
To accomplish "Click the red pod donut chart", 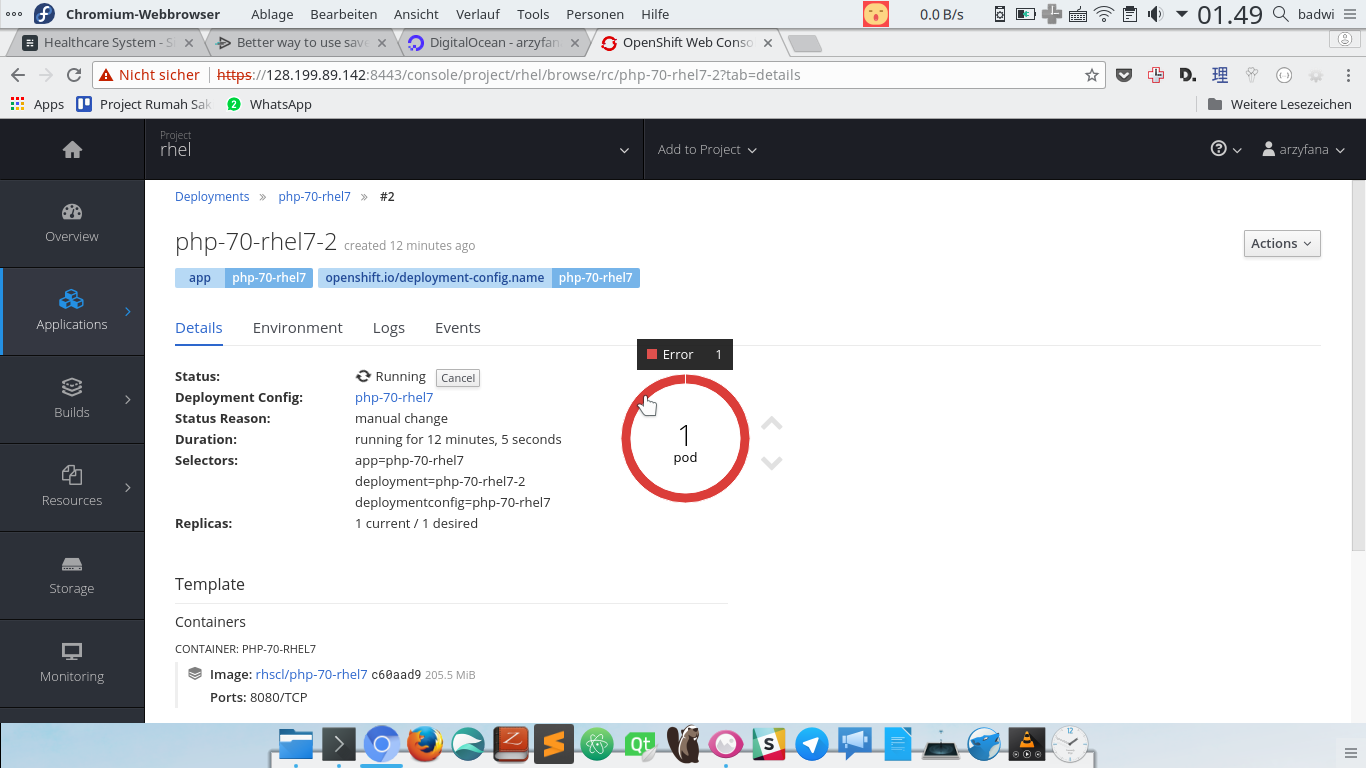I will click(686, 439).
